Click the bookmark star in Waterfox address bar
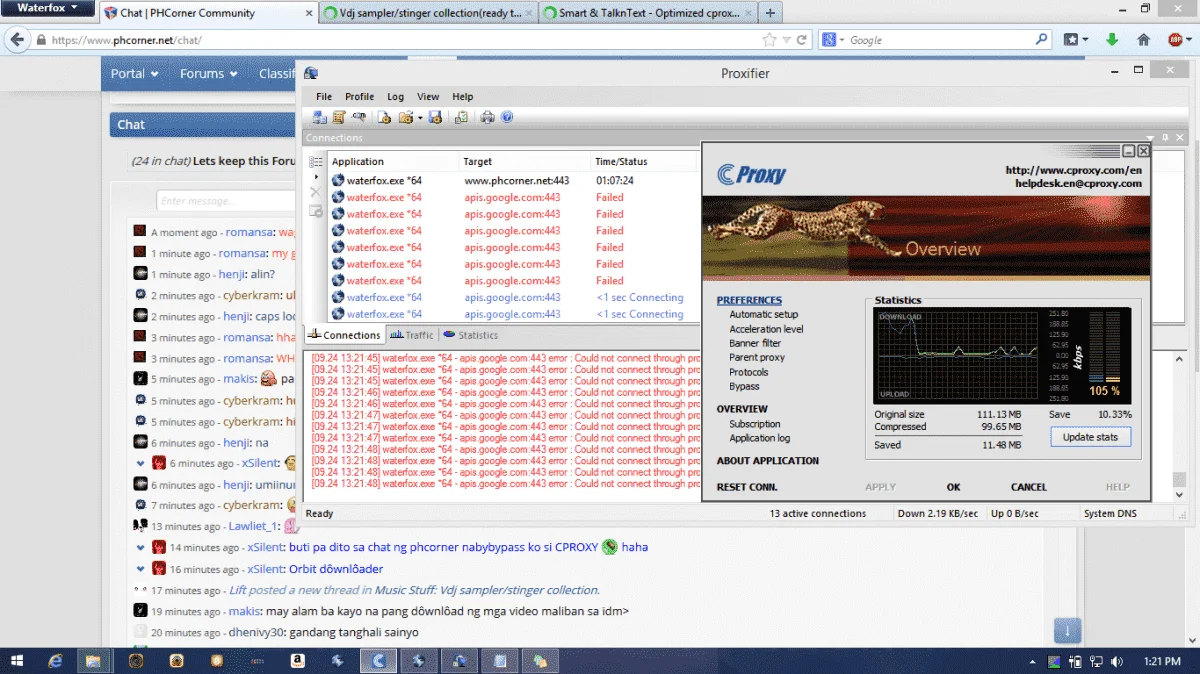 tap(769, 40)
